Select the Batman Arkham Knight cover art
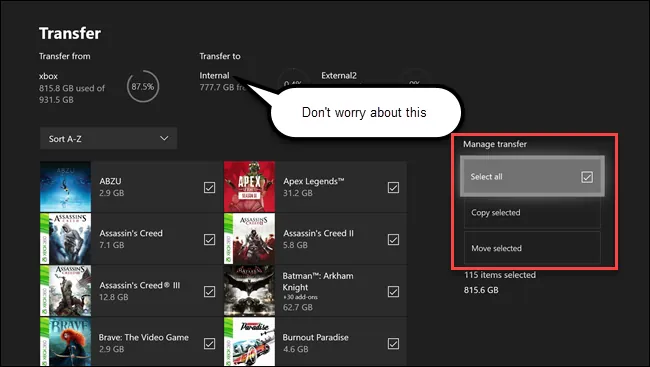Screen dimensions: 650x367 (250, 291)
